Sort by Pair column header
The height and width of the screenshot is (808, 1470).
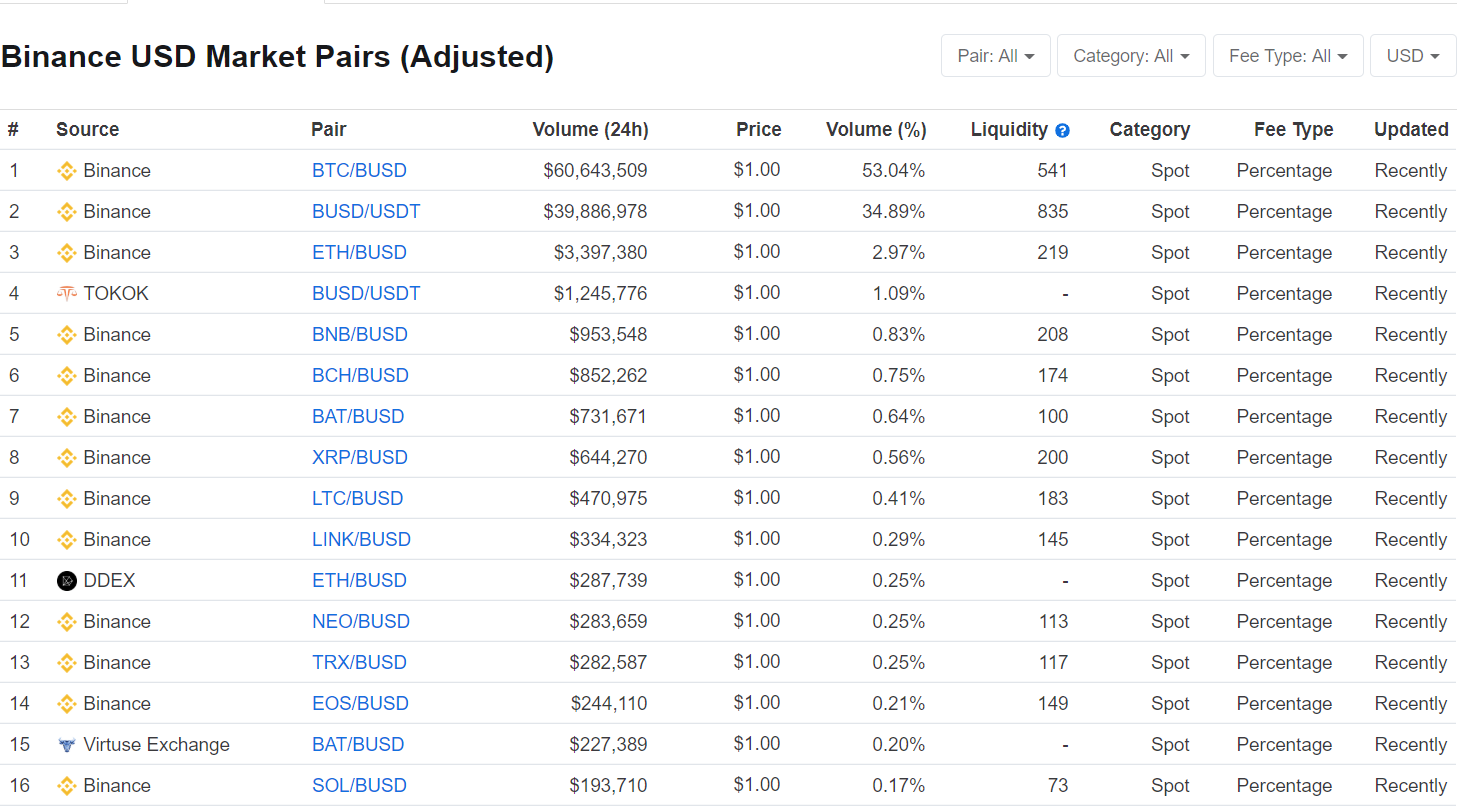coord(329,130)
